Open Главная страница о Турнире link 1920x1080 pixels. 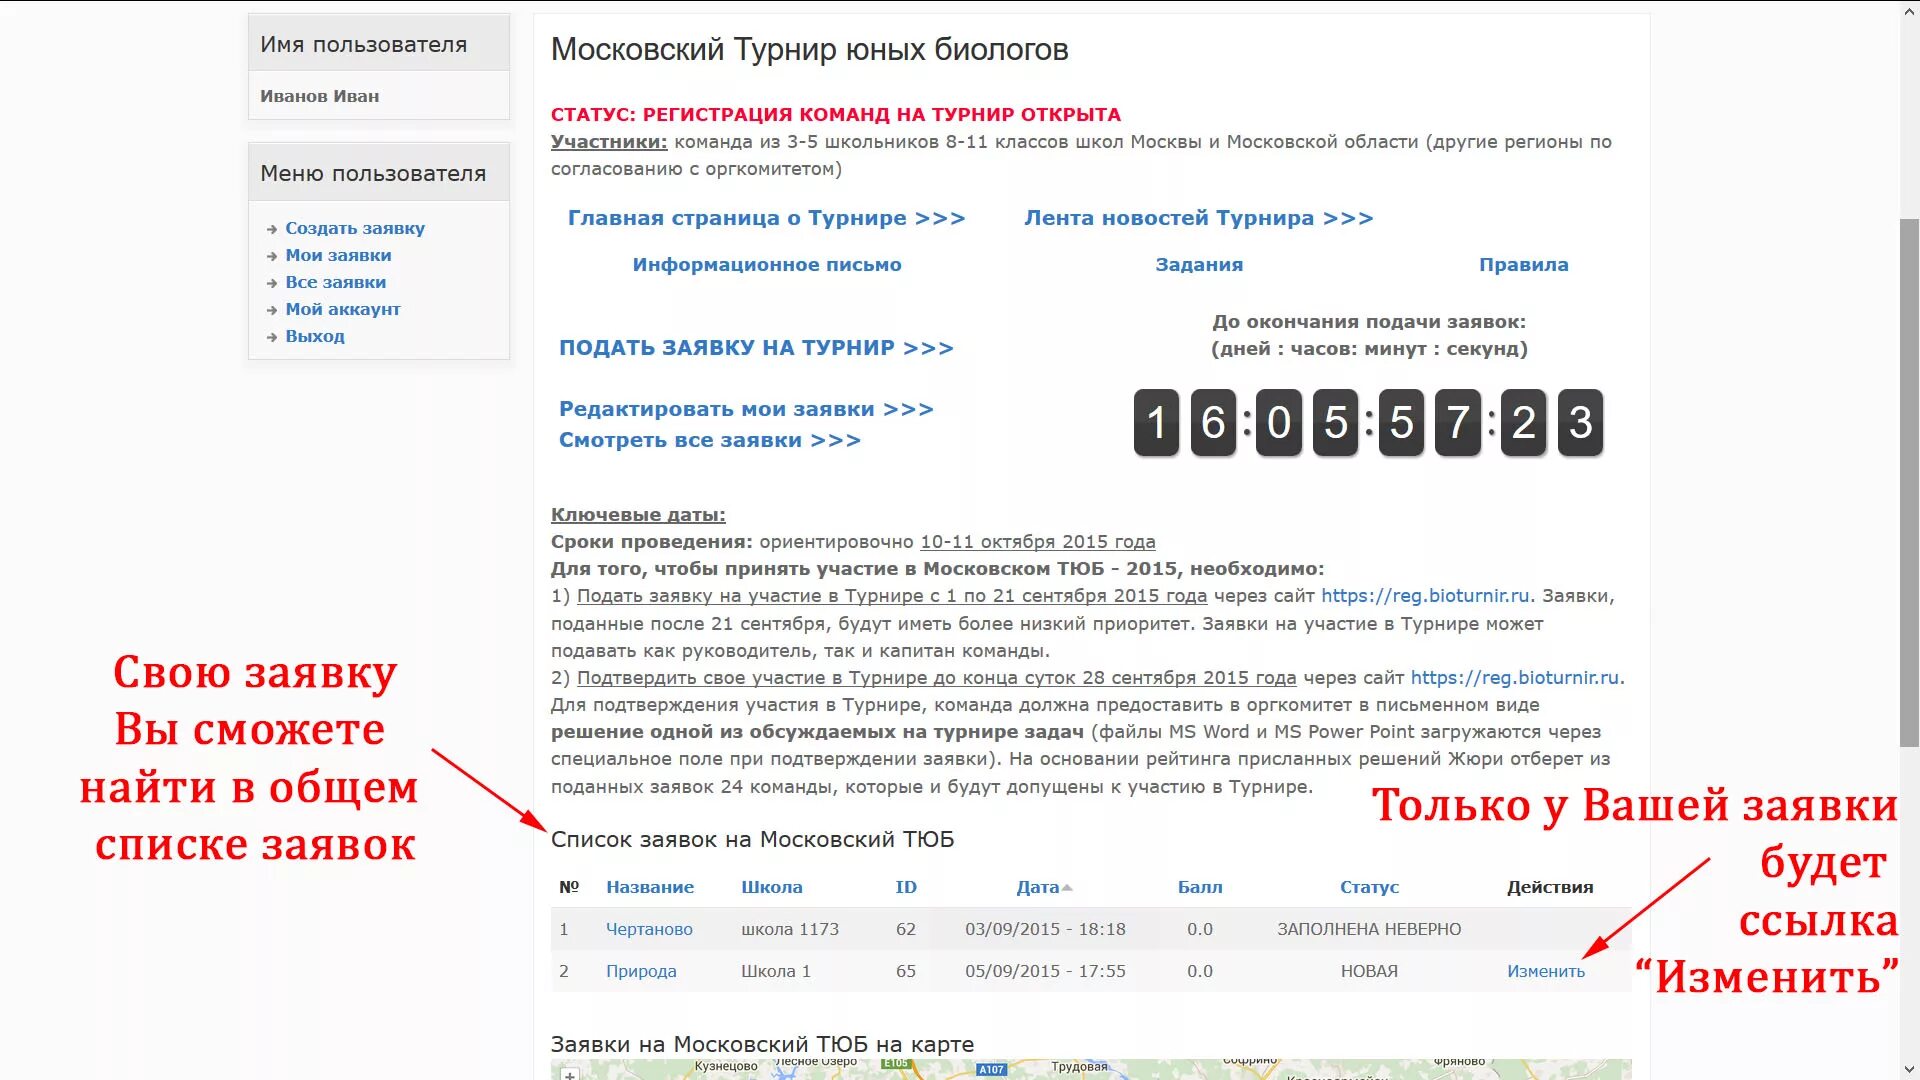(x=767, y=218)
